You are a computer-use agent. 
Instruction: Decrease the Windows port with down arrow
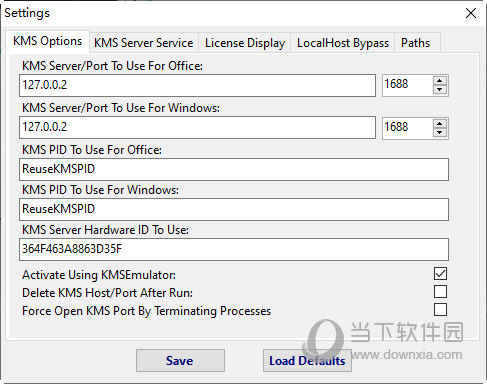tap(440, 133)
